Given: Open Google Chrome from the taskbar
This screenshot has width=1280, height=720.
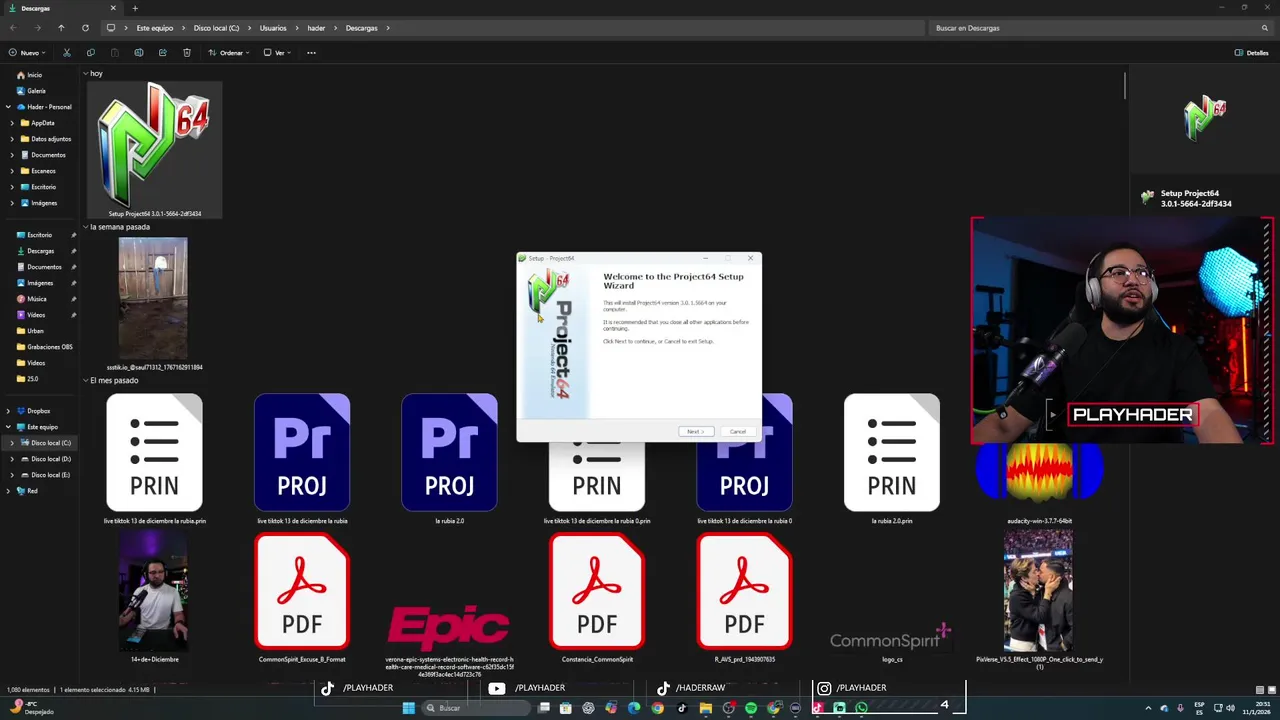Looking at the screenshot, I should [x=657, y=708].
